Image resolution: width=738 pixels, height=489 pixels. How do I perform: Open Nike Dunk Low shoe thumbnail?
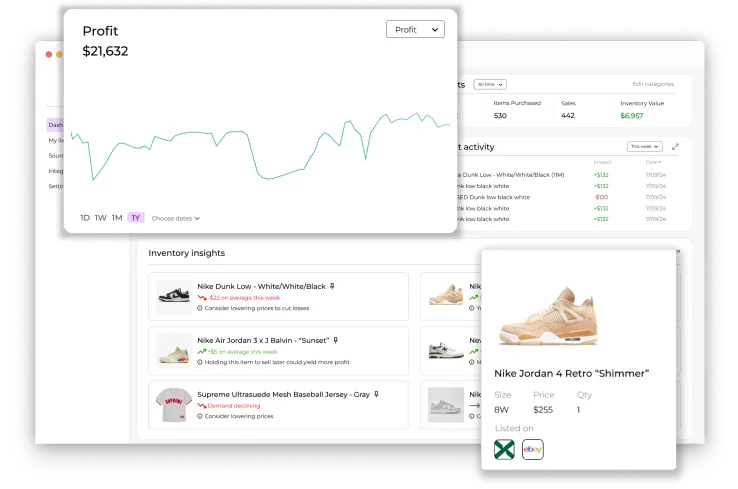click(x=174, y=296)
